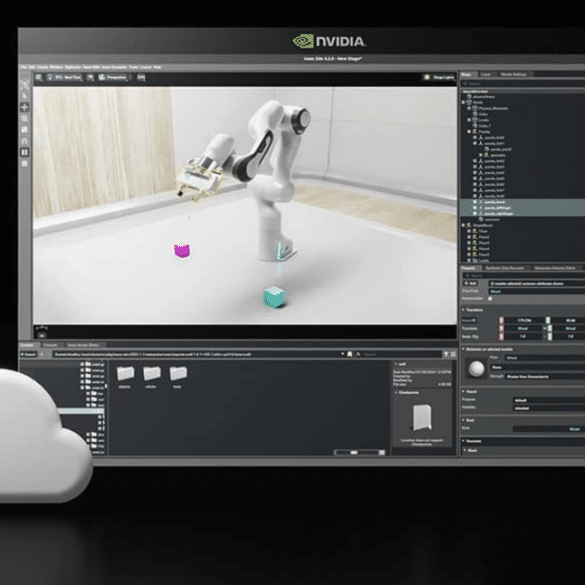Click the Content browser filter icon
This screenshot has width=585, height=585.
(446, 354)
